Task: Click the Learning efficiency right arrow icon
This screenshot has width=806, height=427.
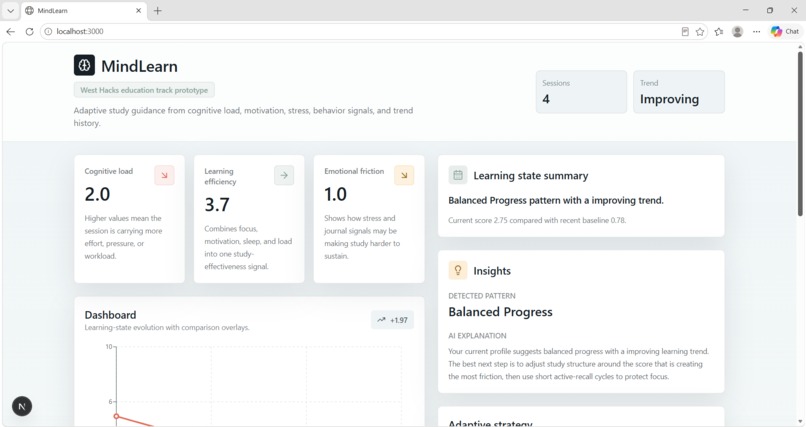Action: (x=284, y=175)
